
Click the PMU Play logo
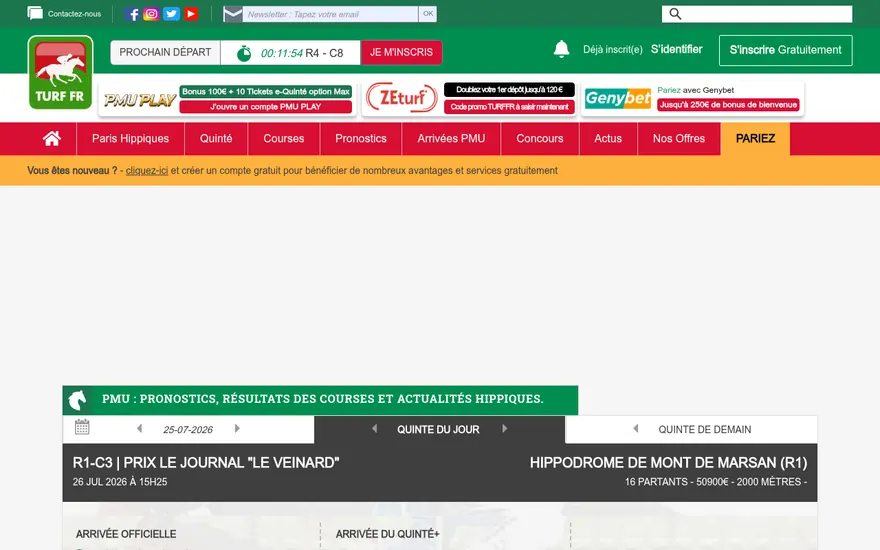(x=140, y=100)
